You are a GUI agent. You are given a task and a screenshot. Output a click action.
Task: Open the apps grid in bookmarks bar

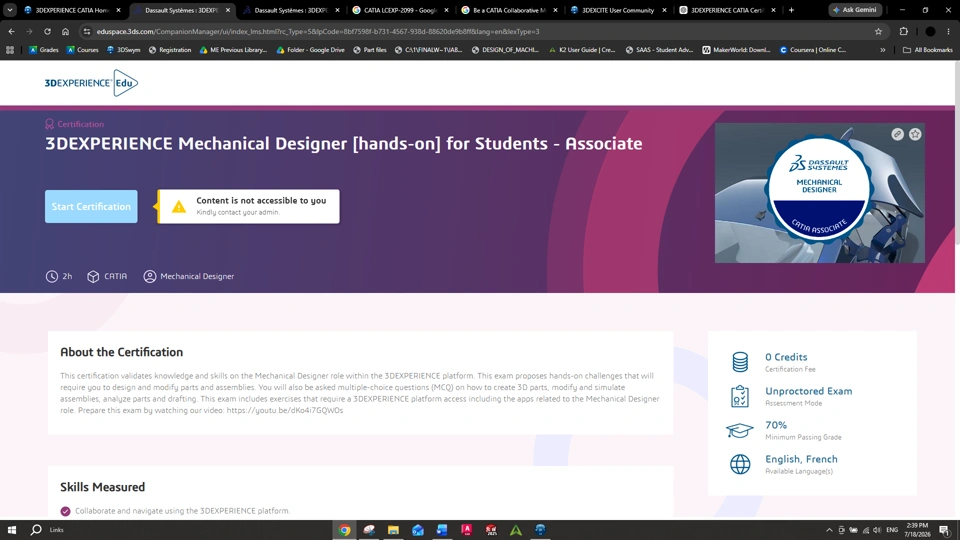(10, 50)
